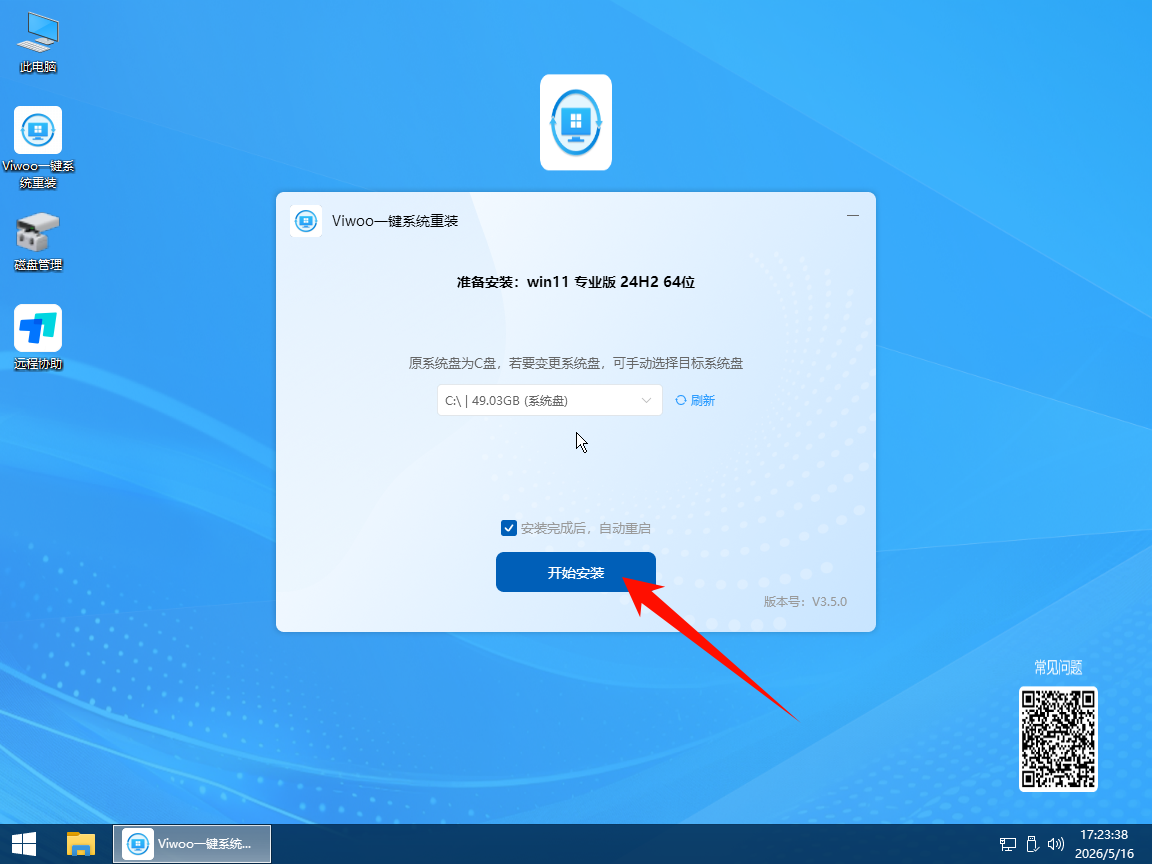Viewport: 1152px width, 864px height.
Task: Open the 此电脑 desktop icon
Action: [x=38, y=43]
